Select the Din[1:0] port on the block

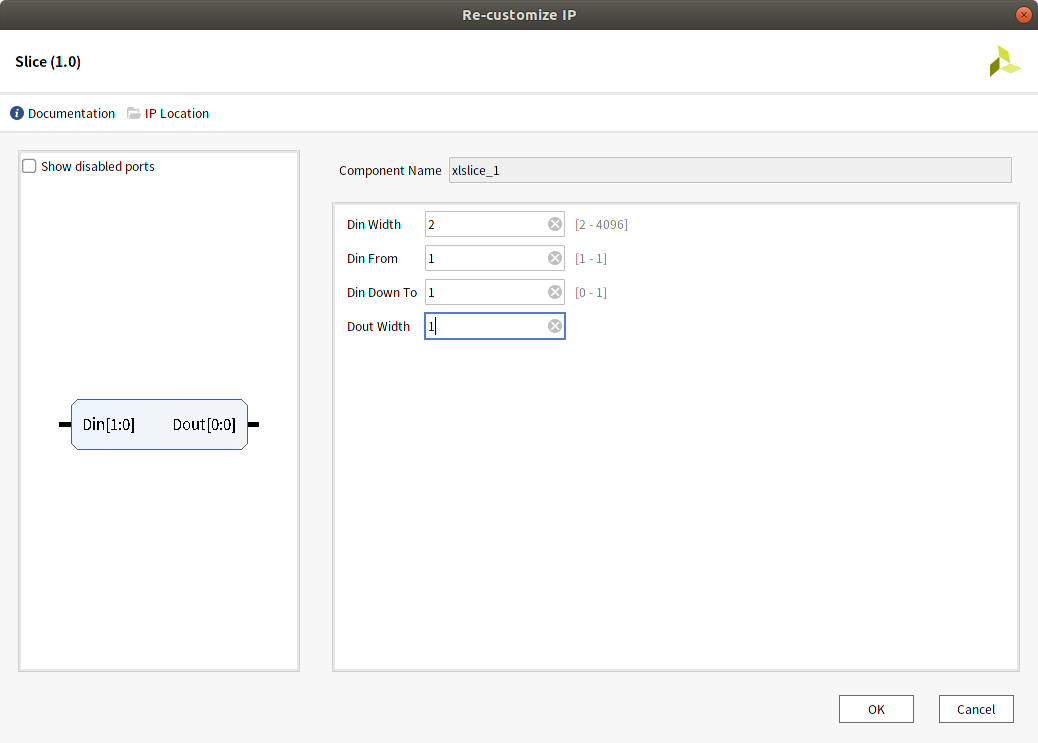click(x=109, y=424)
